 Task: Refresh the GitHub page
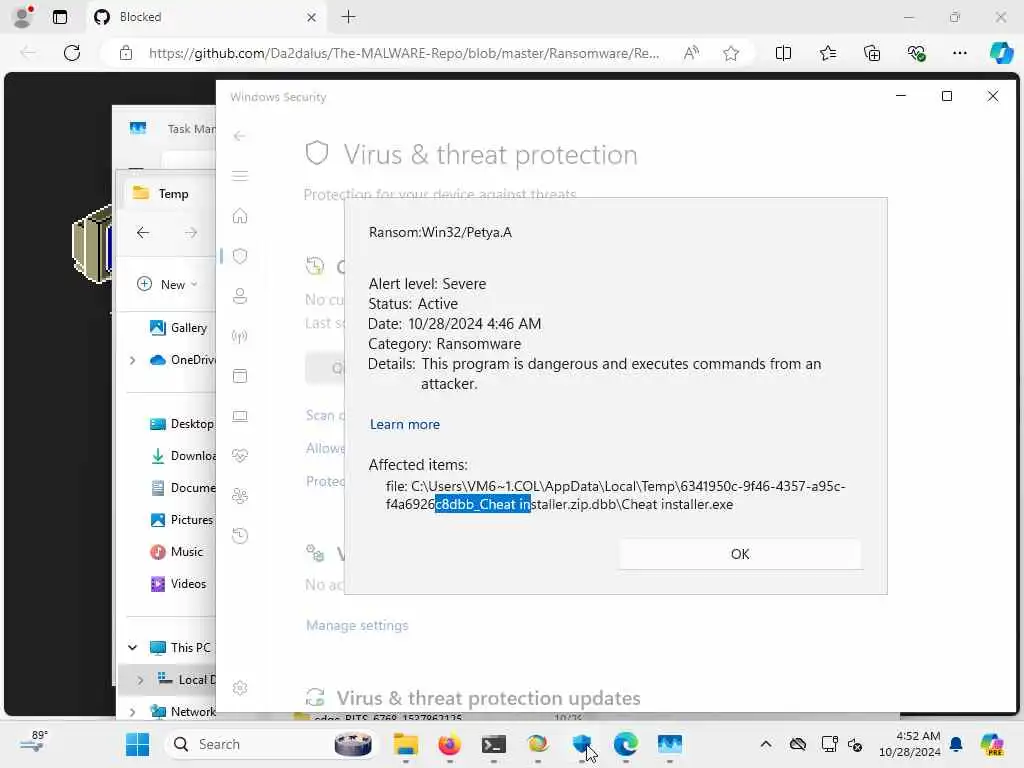pos(72,53)
